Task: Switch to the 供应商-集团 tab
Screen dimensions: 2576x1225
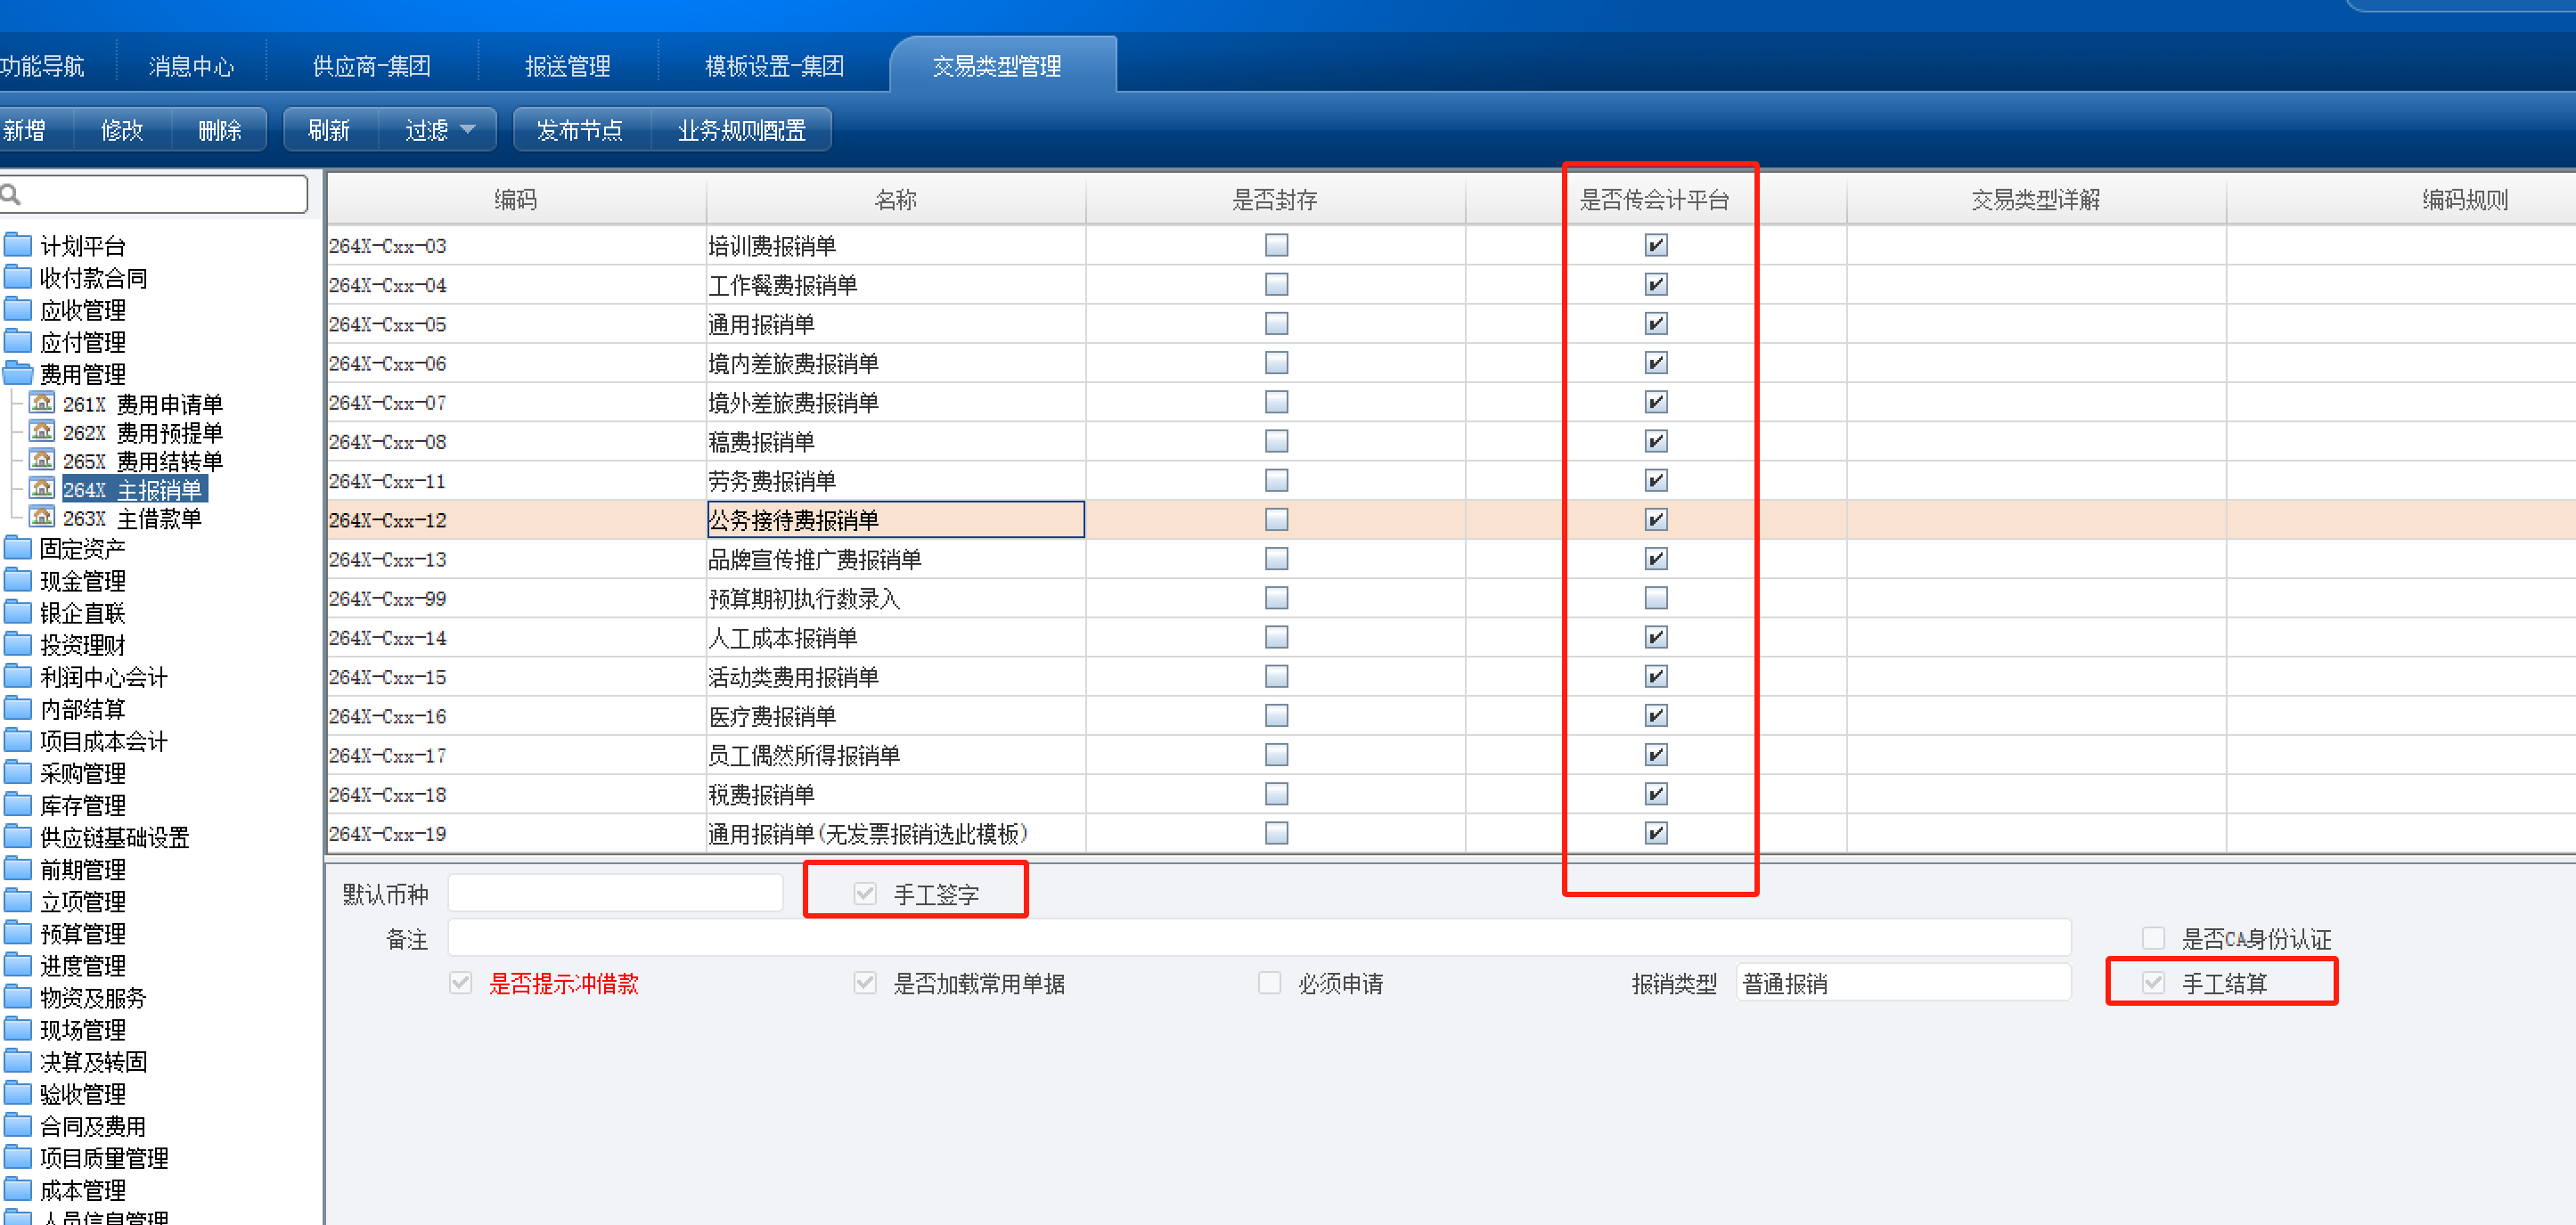Action: point(371,66)
